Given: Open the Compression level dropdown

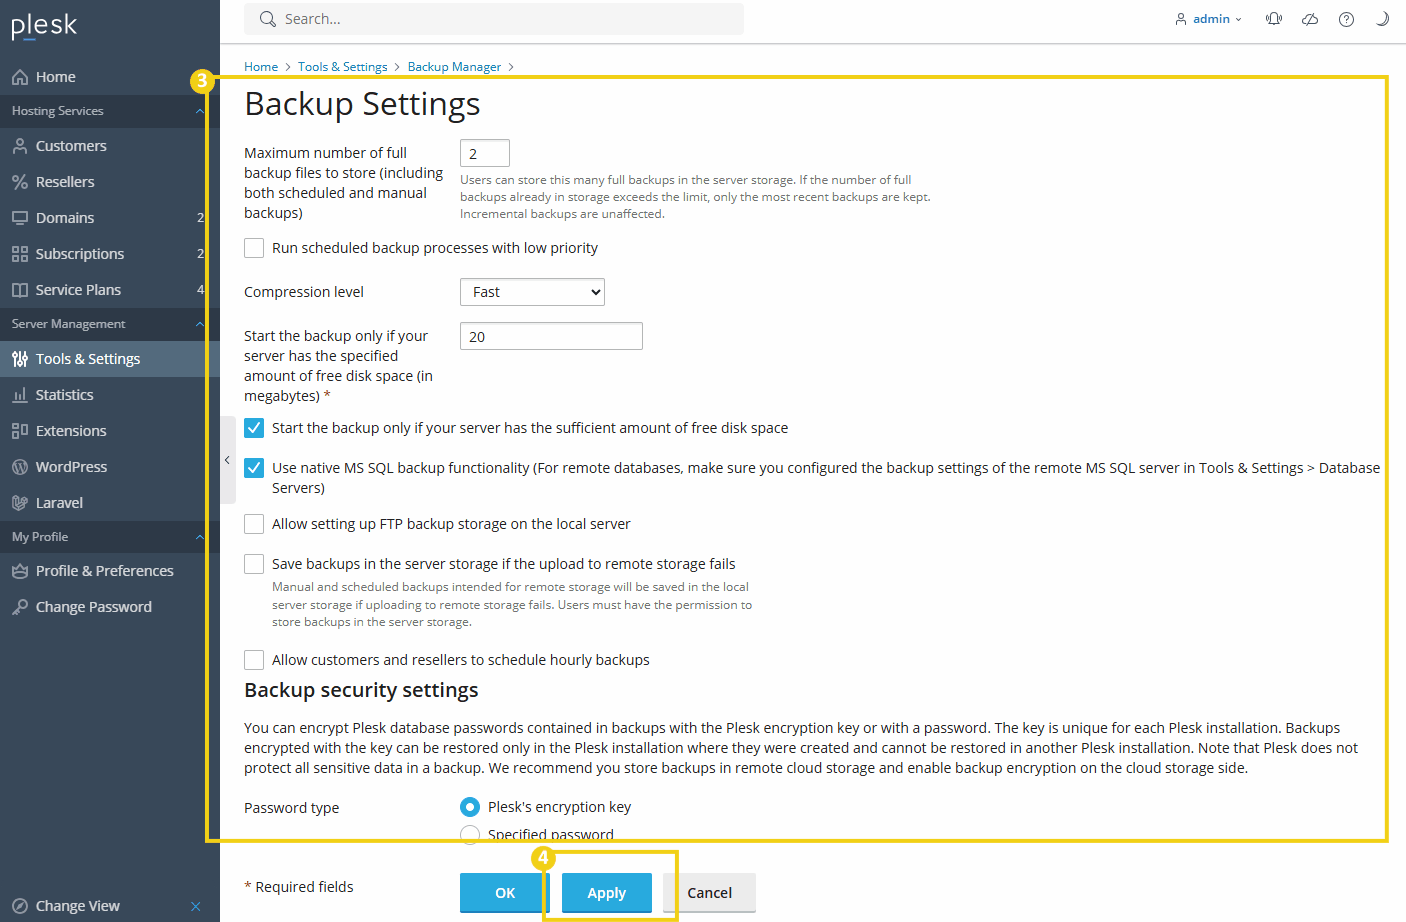Looking at the screenshot, I should tap(532, 292).
